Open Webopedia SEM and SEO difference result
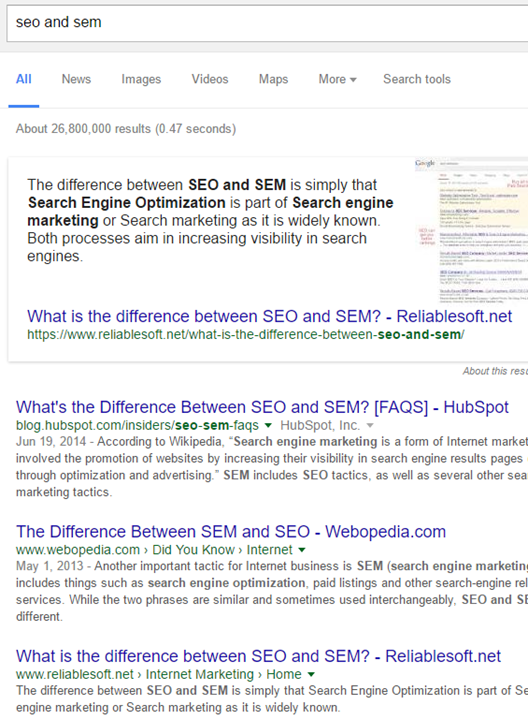The image size is (528, 720). coord(231,531)
